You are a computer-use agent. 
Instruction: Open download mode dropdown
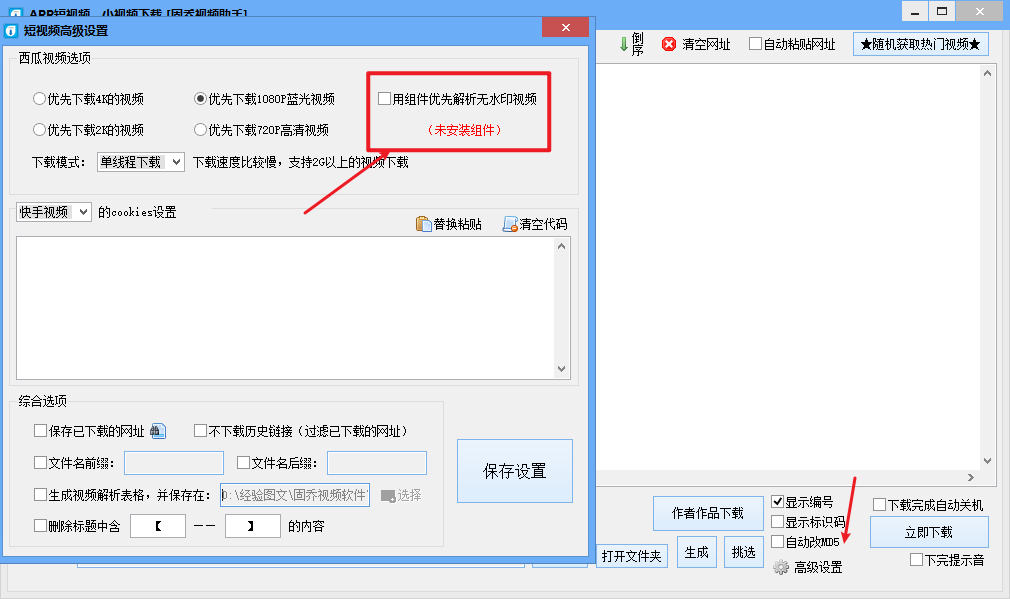[x=141, y=162]
